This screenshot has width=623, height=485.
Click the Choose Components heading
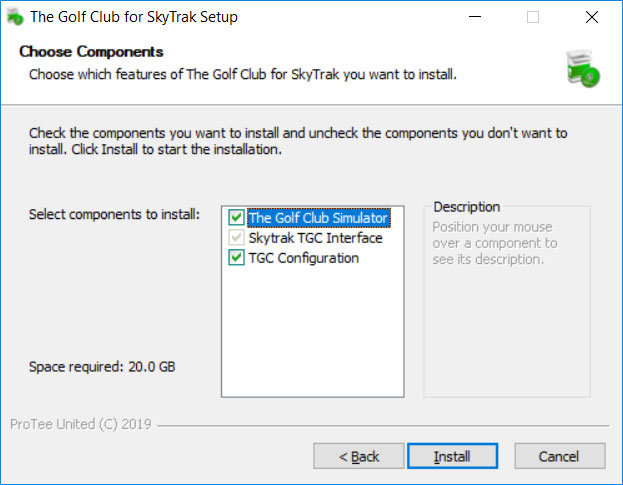(x=91, y=52)
